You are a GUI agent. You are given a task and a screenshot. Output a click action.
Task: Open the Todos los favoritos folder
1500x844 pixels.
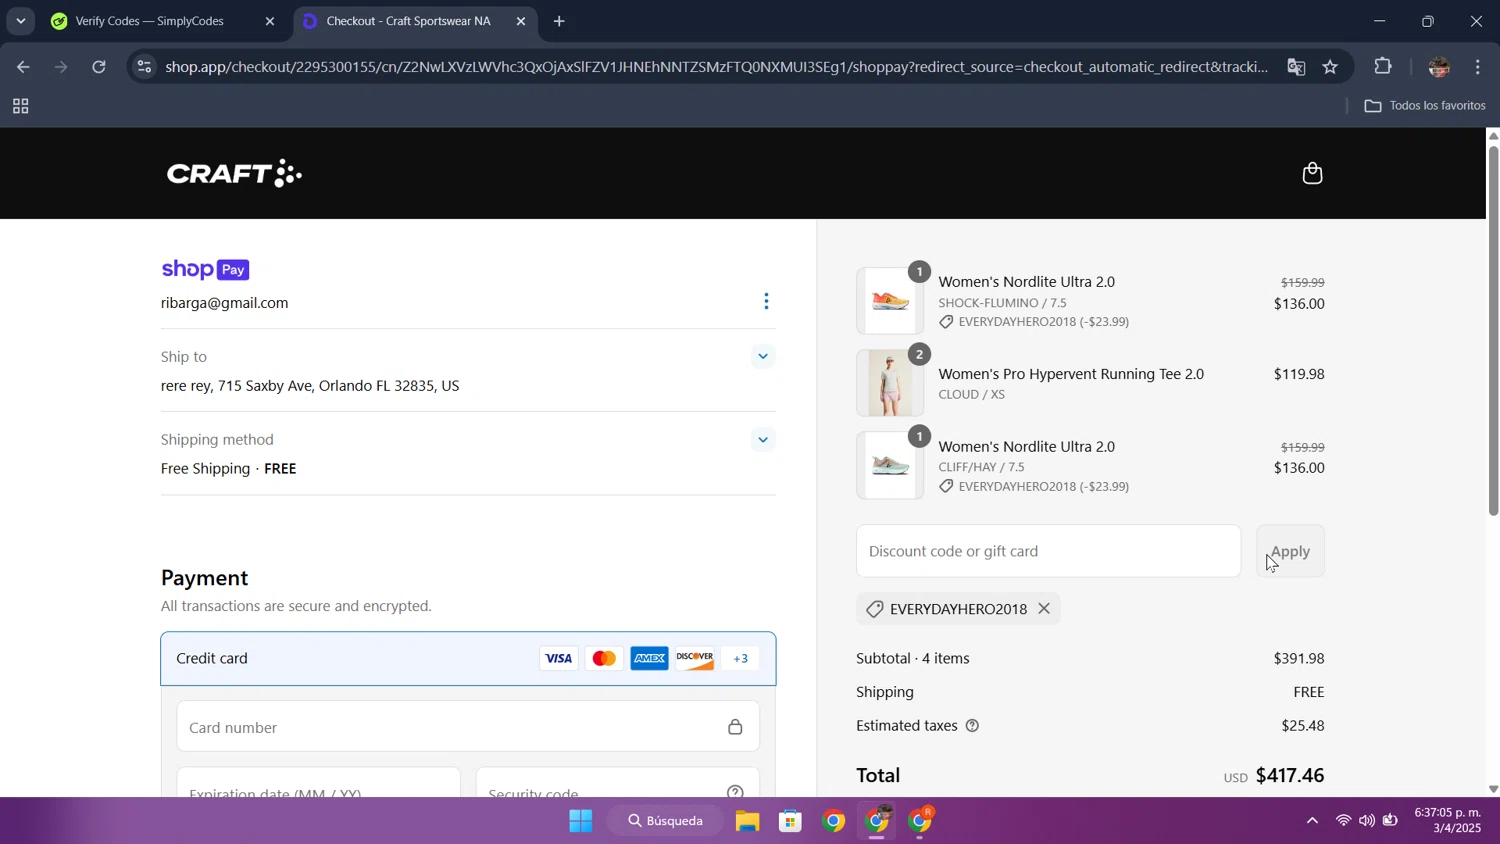coord(1425,106)
